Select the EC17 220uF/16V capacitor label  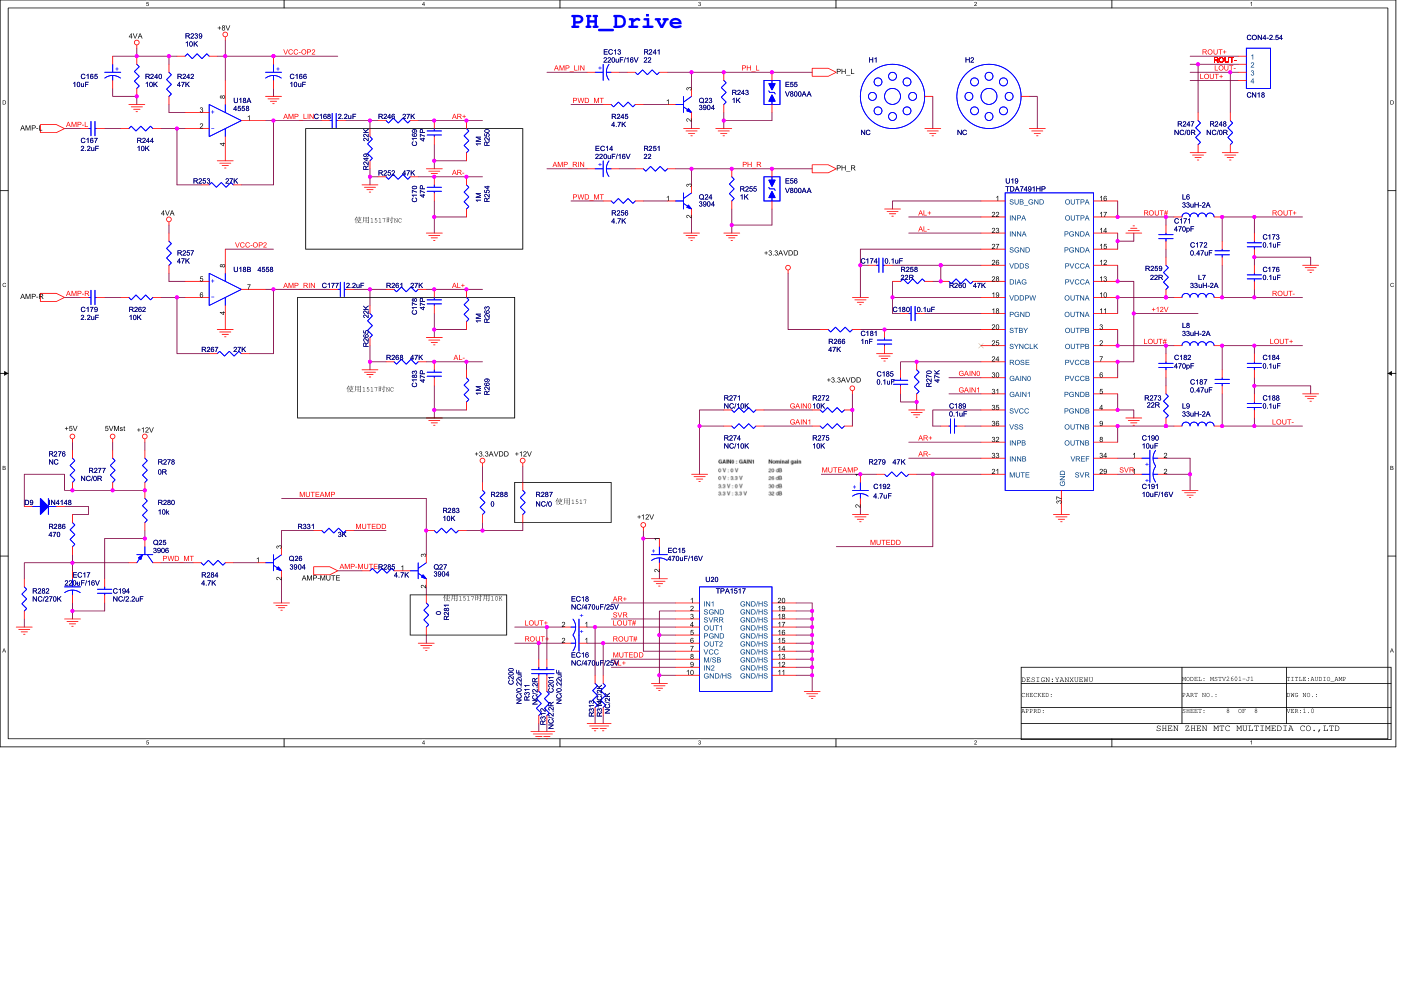tap(82, 579)
